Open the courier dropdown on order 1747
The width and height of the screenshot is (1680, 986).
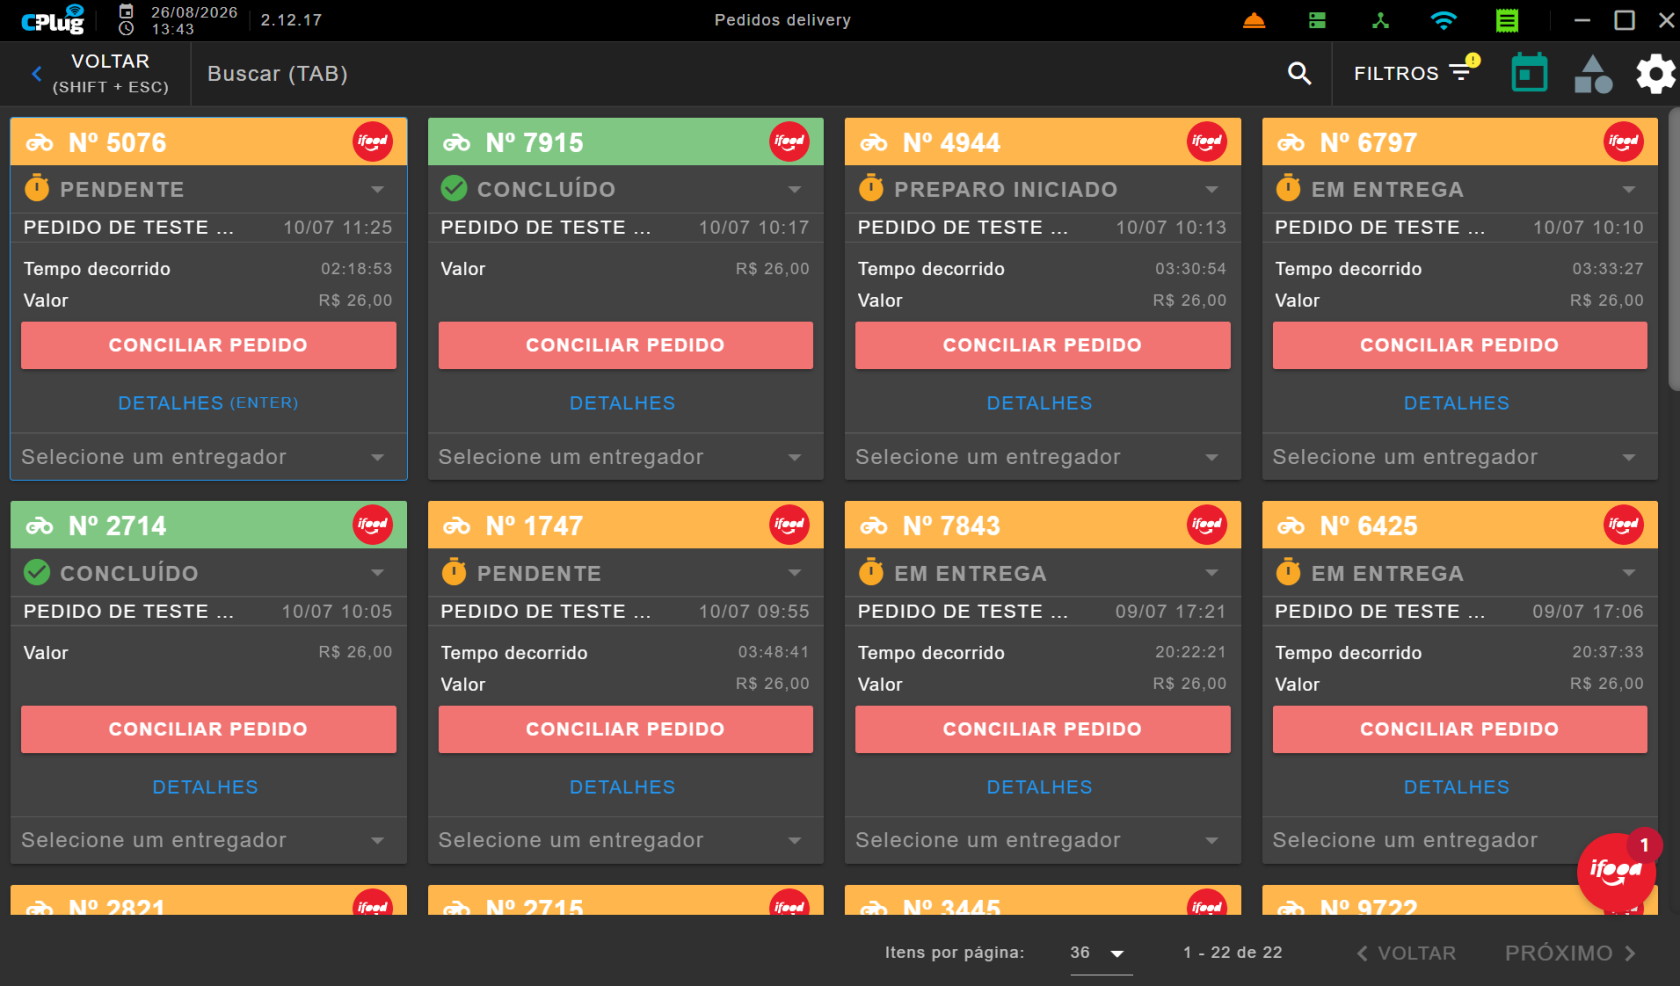coord(625,840)
